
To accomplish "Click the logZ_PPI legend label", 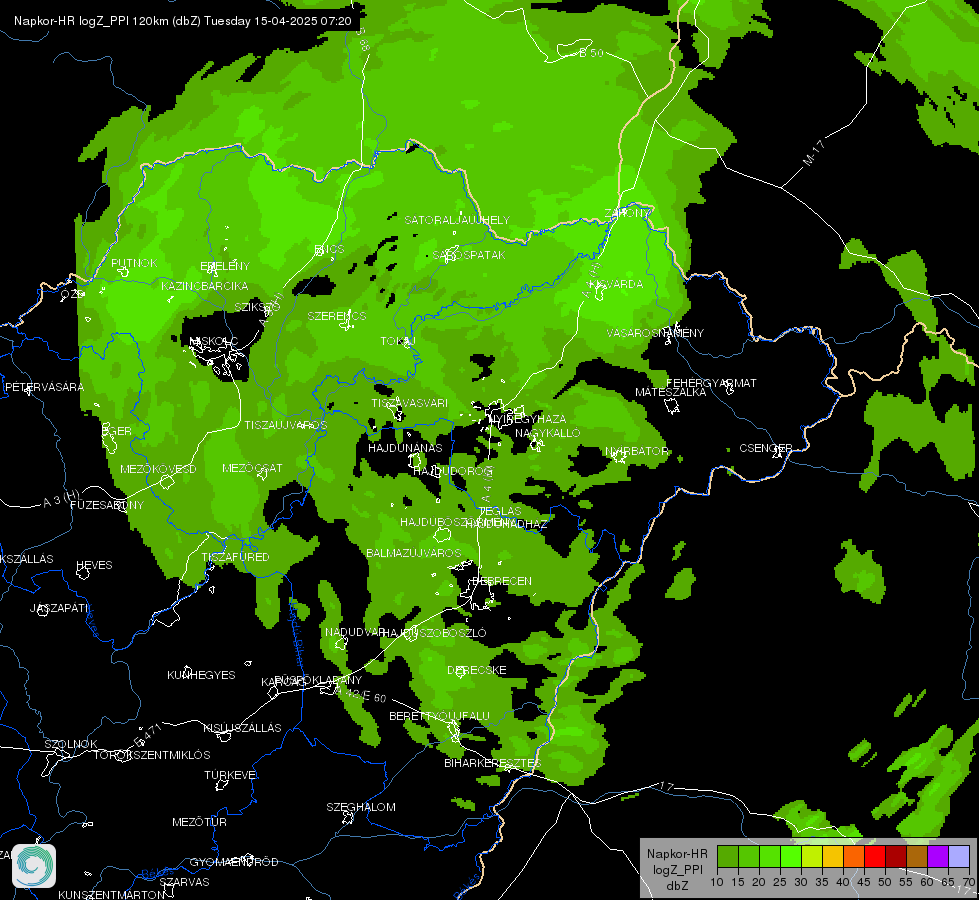I will (x=677, y=869).
